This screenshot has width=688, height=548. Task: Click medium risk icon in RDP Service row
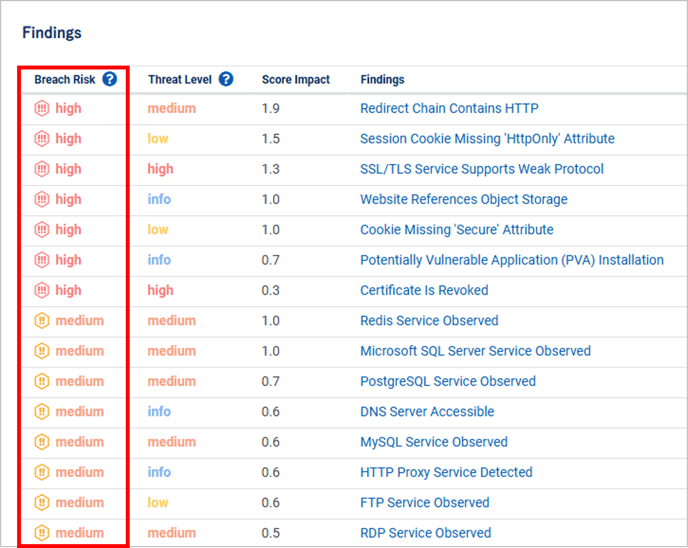tap(42, 533)
